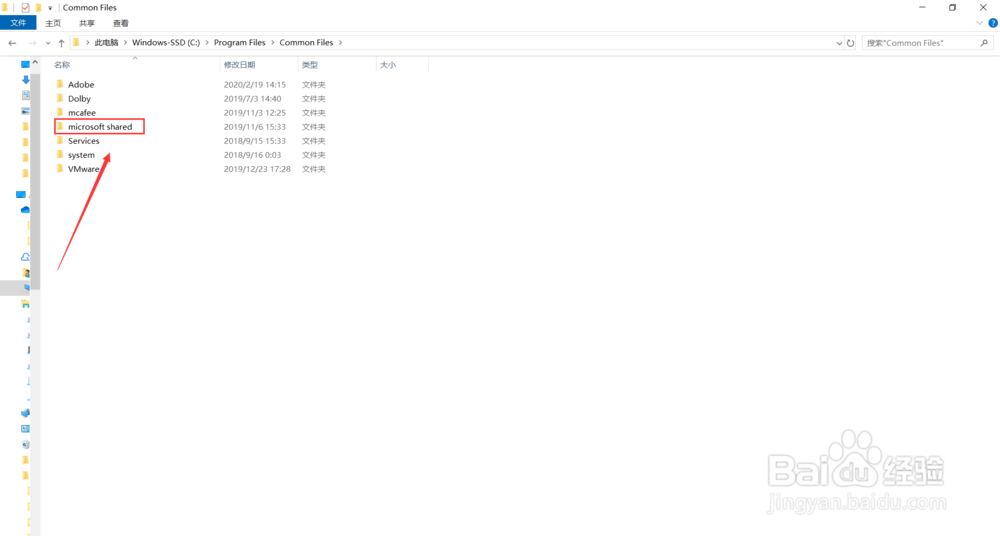The height and width of the screenshot is (536, 1000).
Task: Open Pictures icon in navigation pane
Action: pos(26,111)
